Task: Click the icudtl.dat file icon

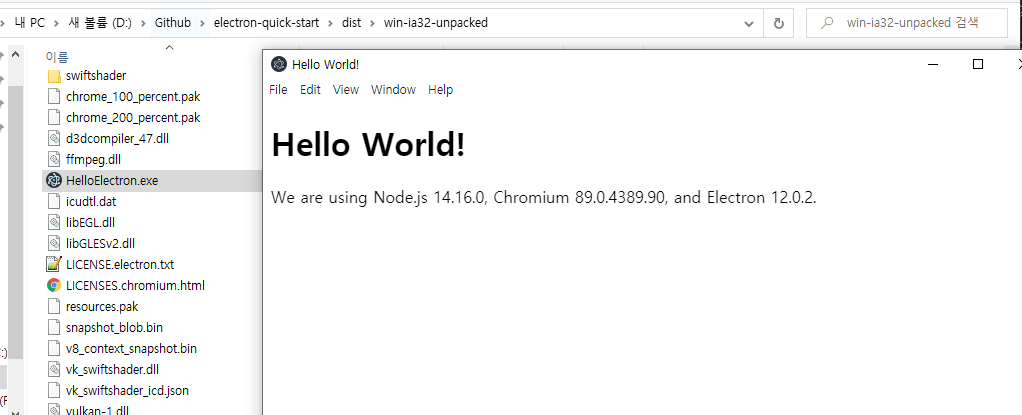Action: (x=54, y=201)
